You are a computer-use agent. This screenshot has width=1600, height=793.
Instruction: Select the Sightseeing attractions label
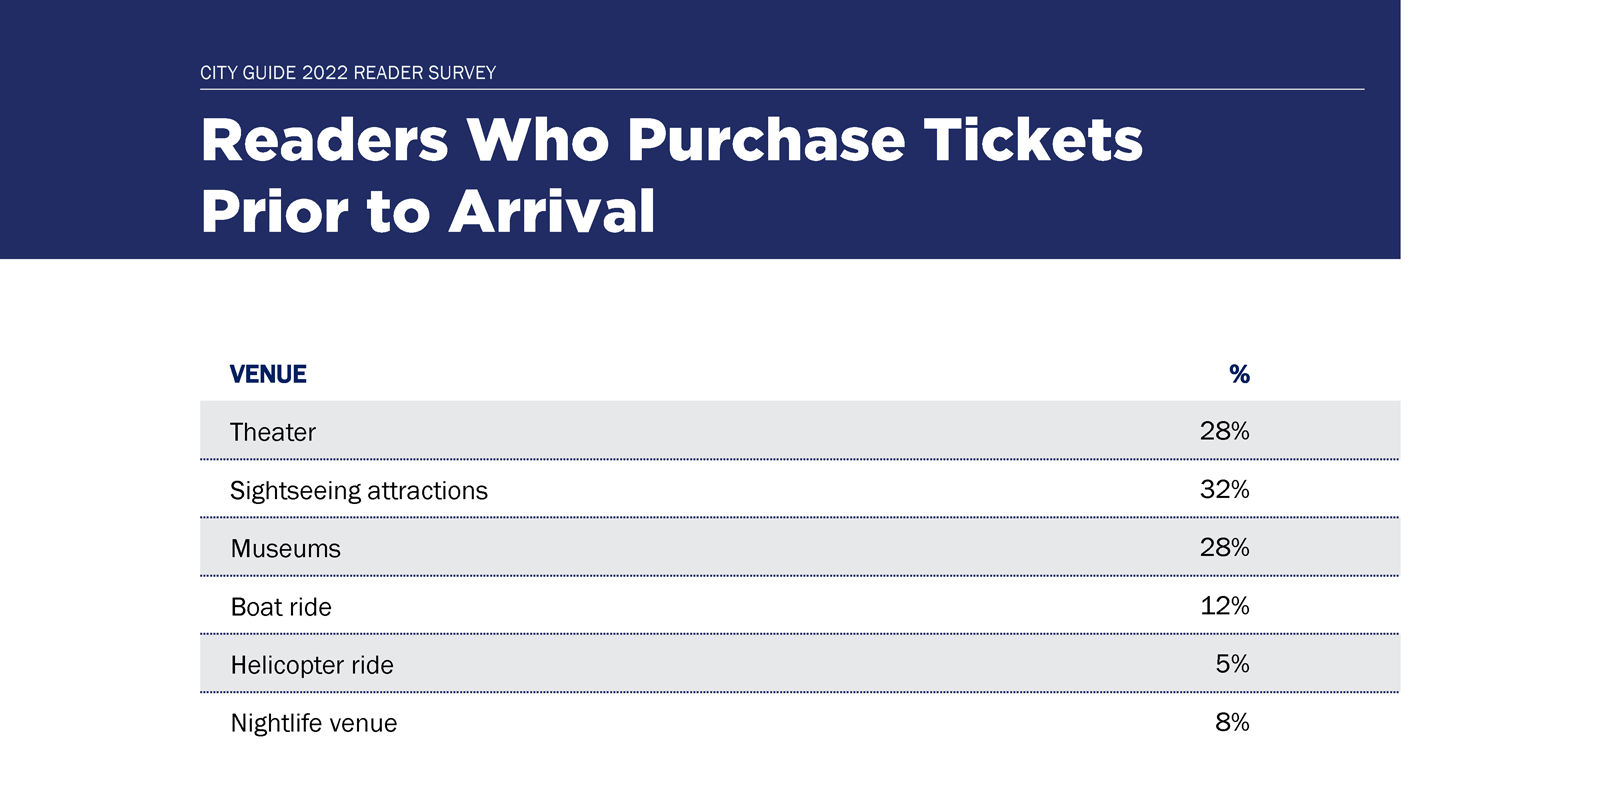(359, 491)
